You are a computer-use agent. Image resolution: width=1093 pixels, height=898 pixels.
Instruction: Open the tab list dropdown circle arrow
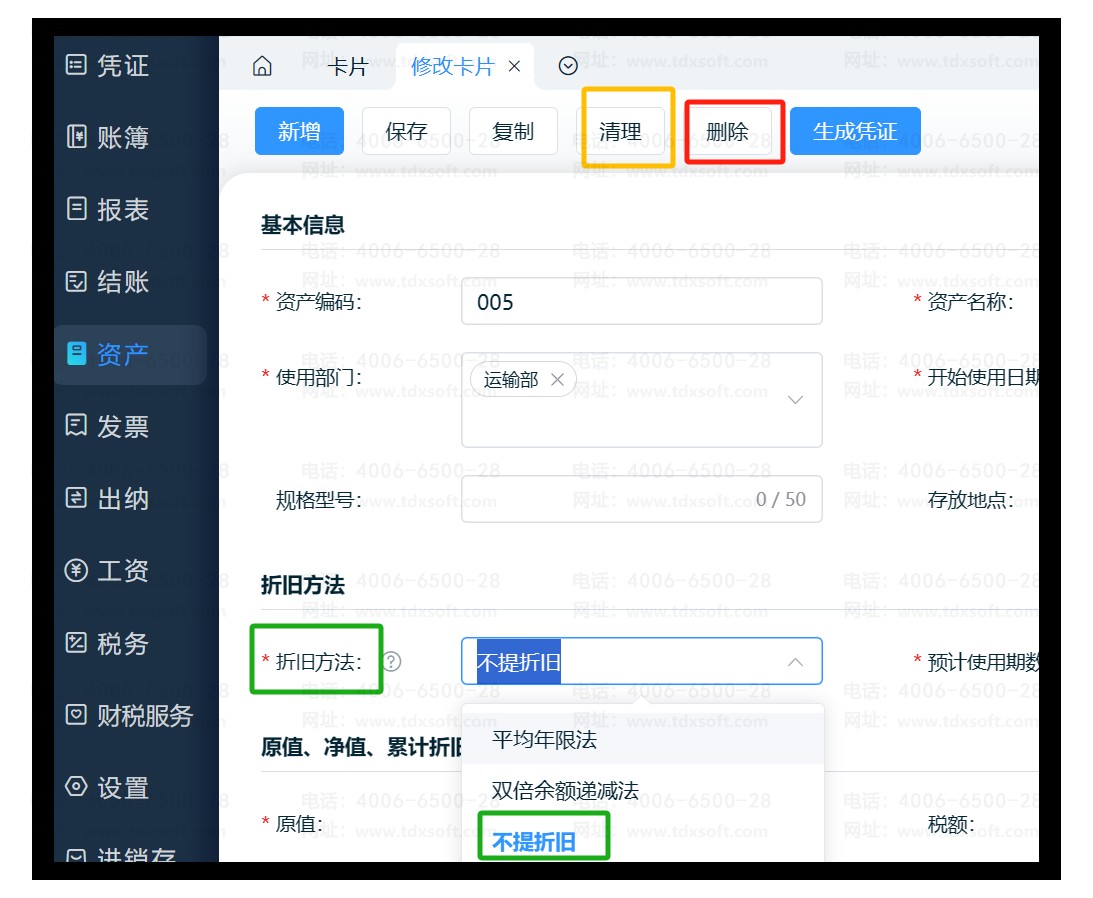[x=568, y=67]
